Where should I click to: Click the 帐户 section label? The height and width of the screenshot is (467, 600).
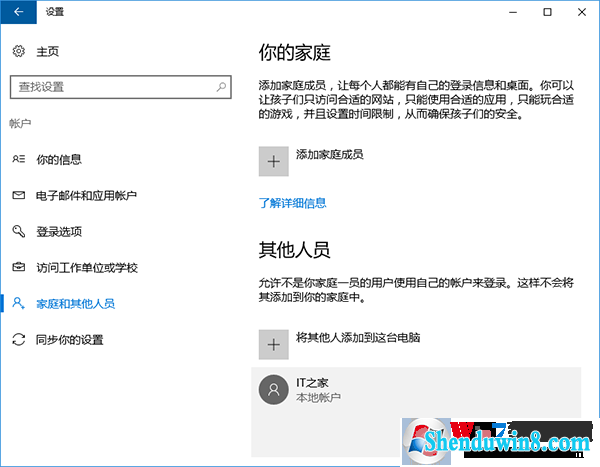(x=20, y=123)
